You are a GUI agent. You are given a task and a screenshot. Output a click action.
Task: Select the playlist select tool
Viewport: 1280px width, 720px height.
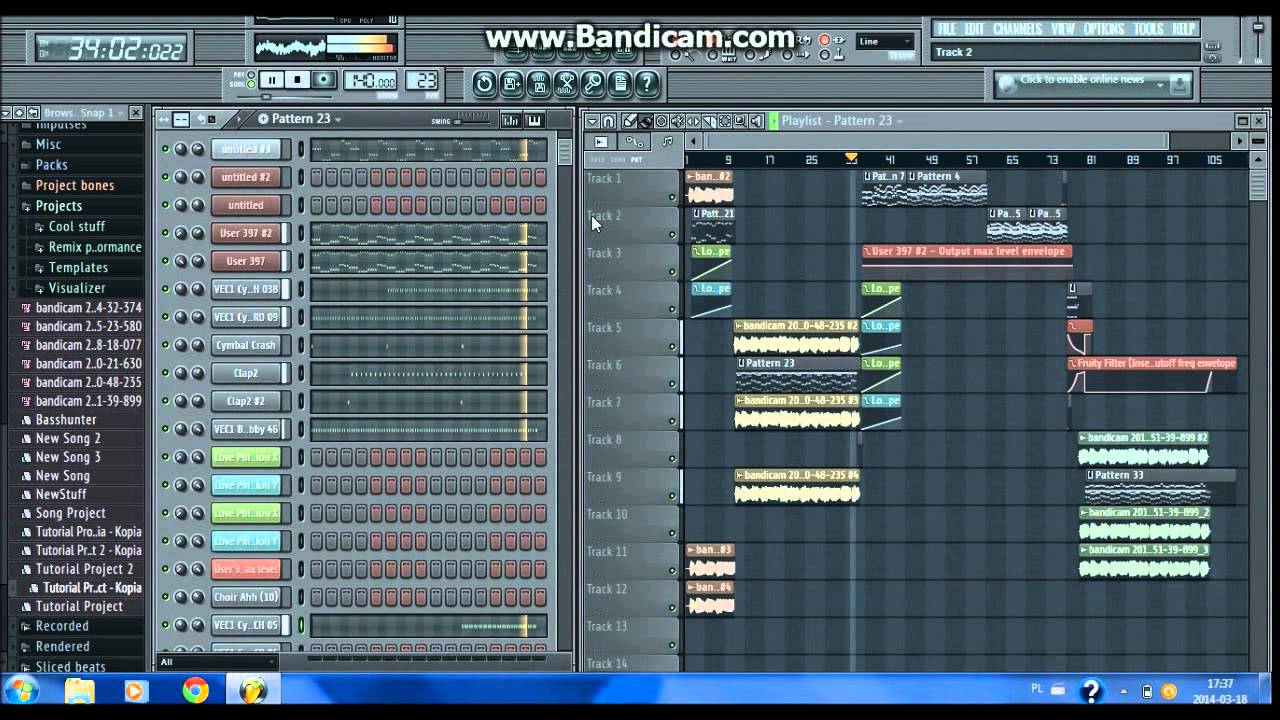pyautogui.click(x=725, y=121)
